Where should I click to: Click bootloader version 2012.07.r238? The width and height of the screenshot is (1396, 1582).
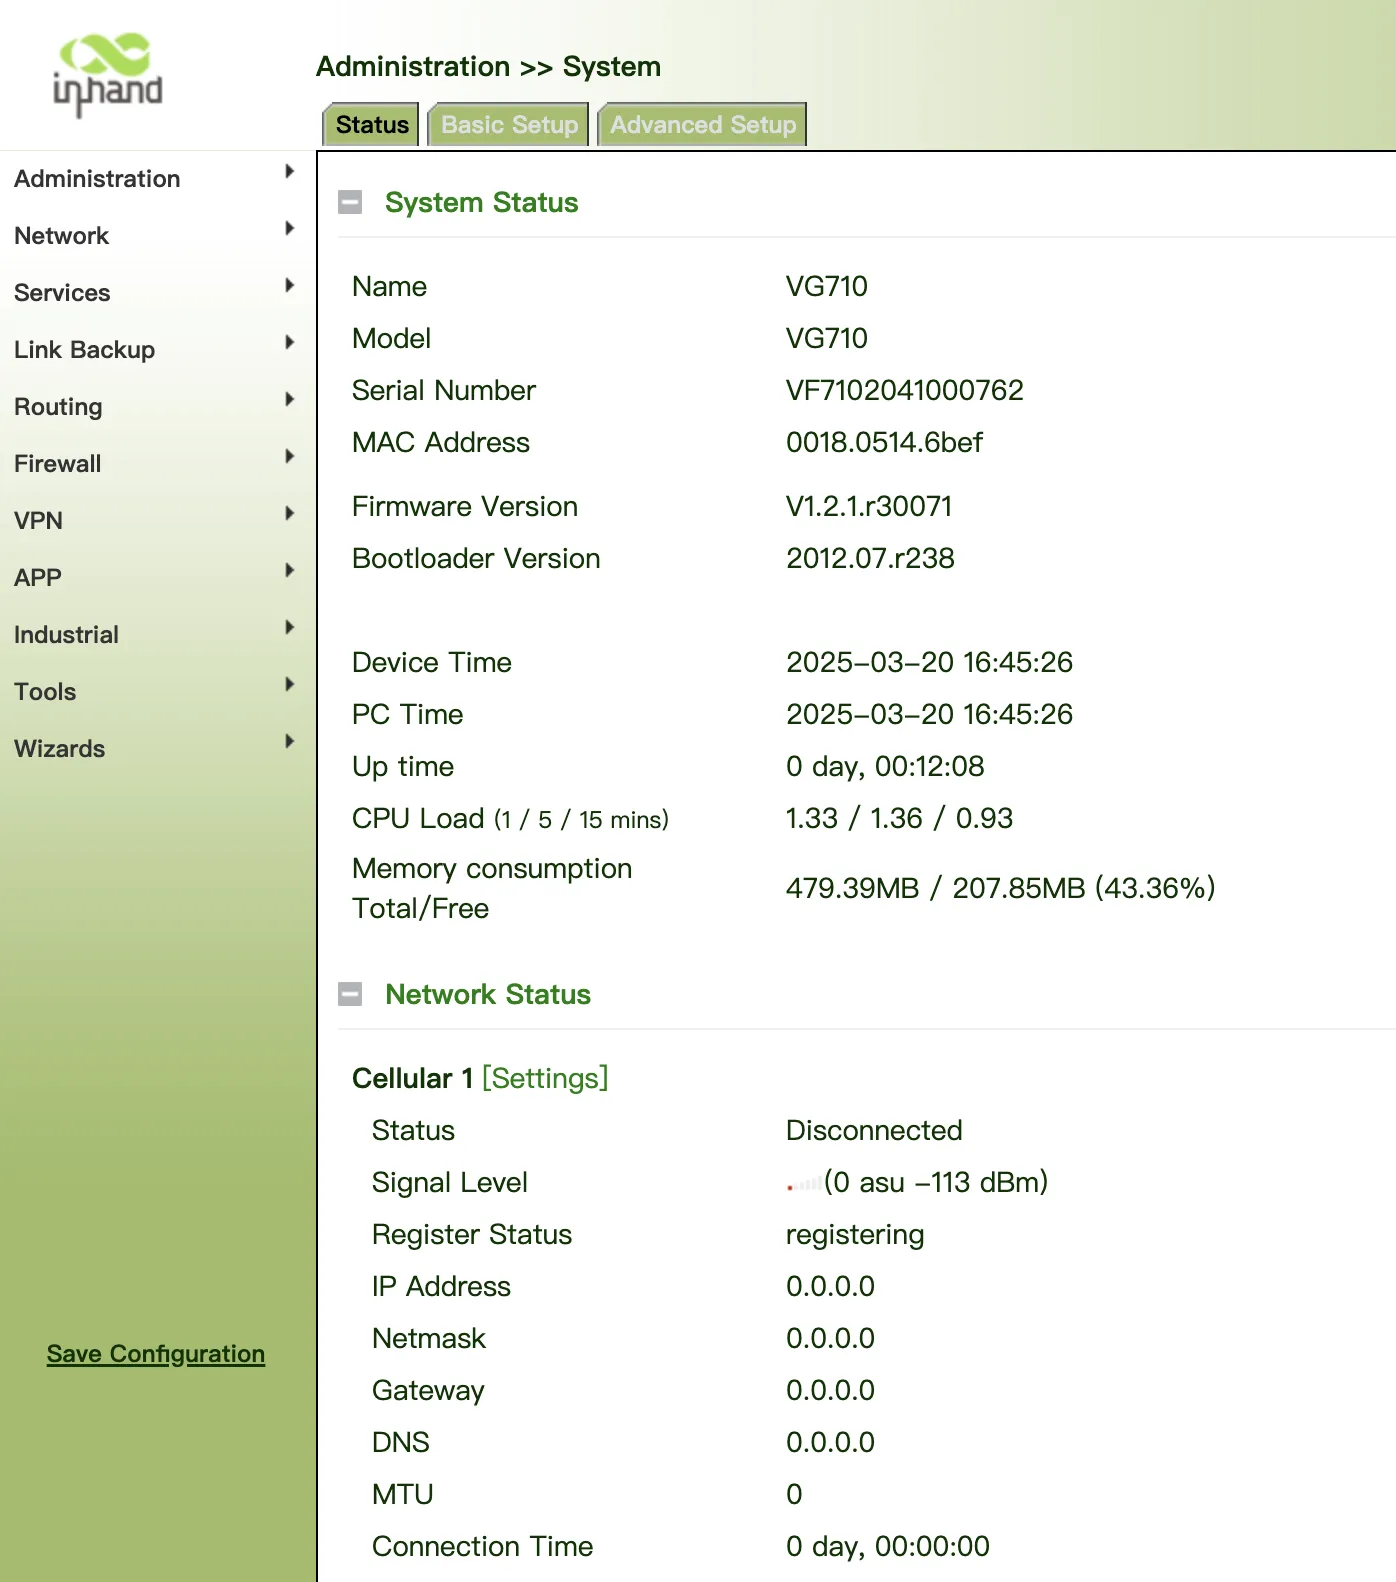click(870, 558)
